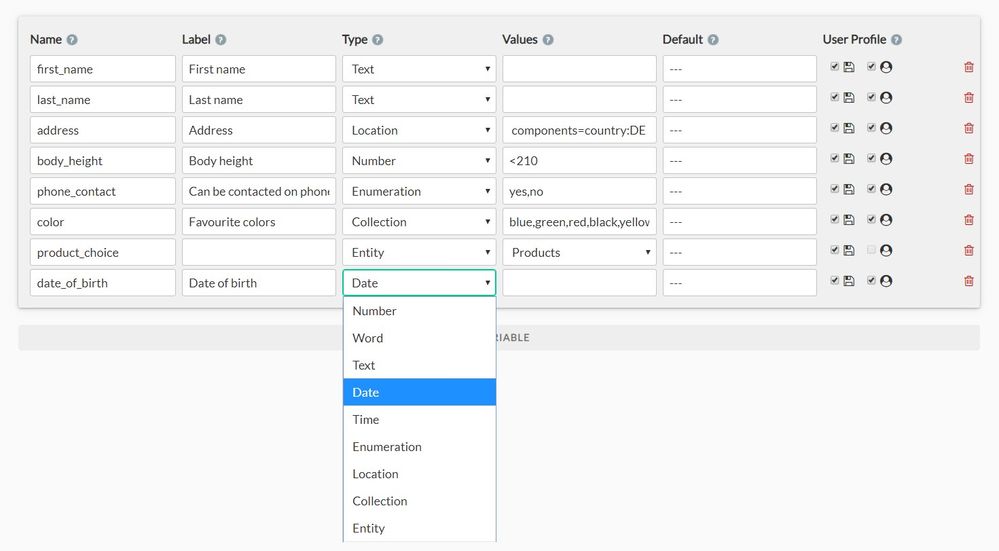This screenshot has width=999, height=551.
Task: Choose Number from the type list
Action: click(419, 311)
